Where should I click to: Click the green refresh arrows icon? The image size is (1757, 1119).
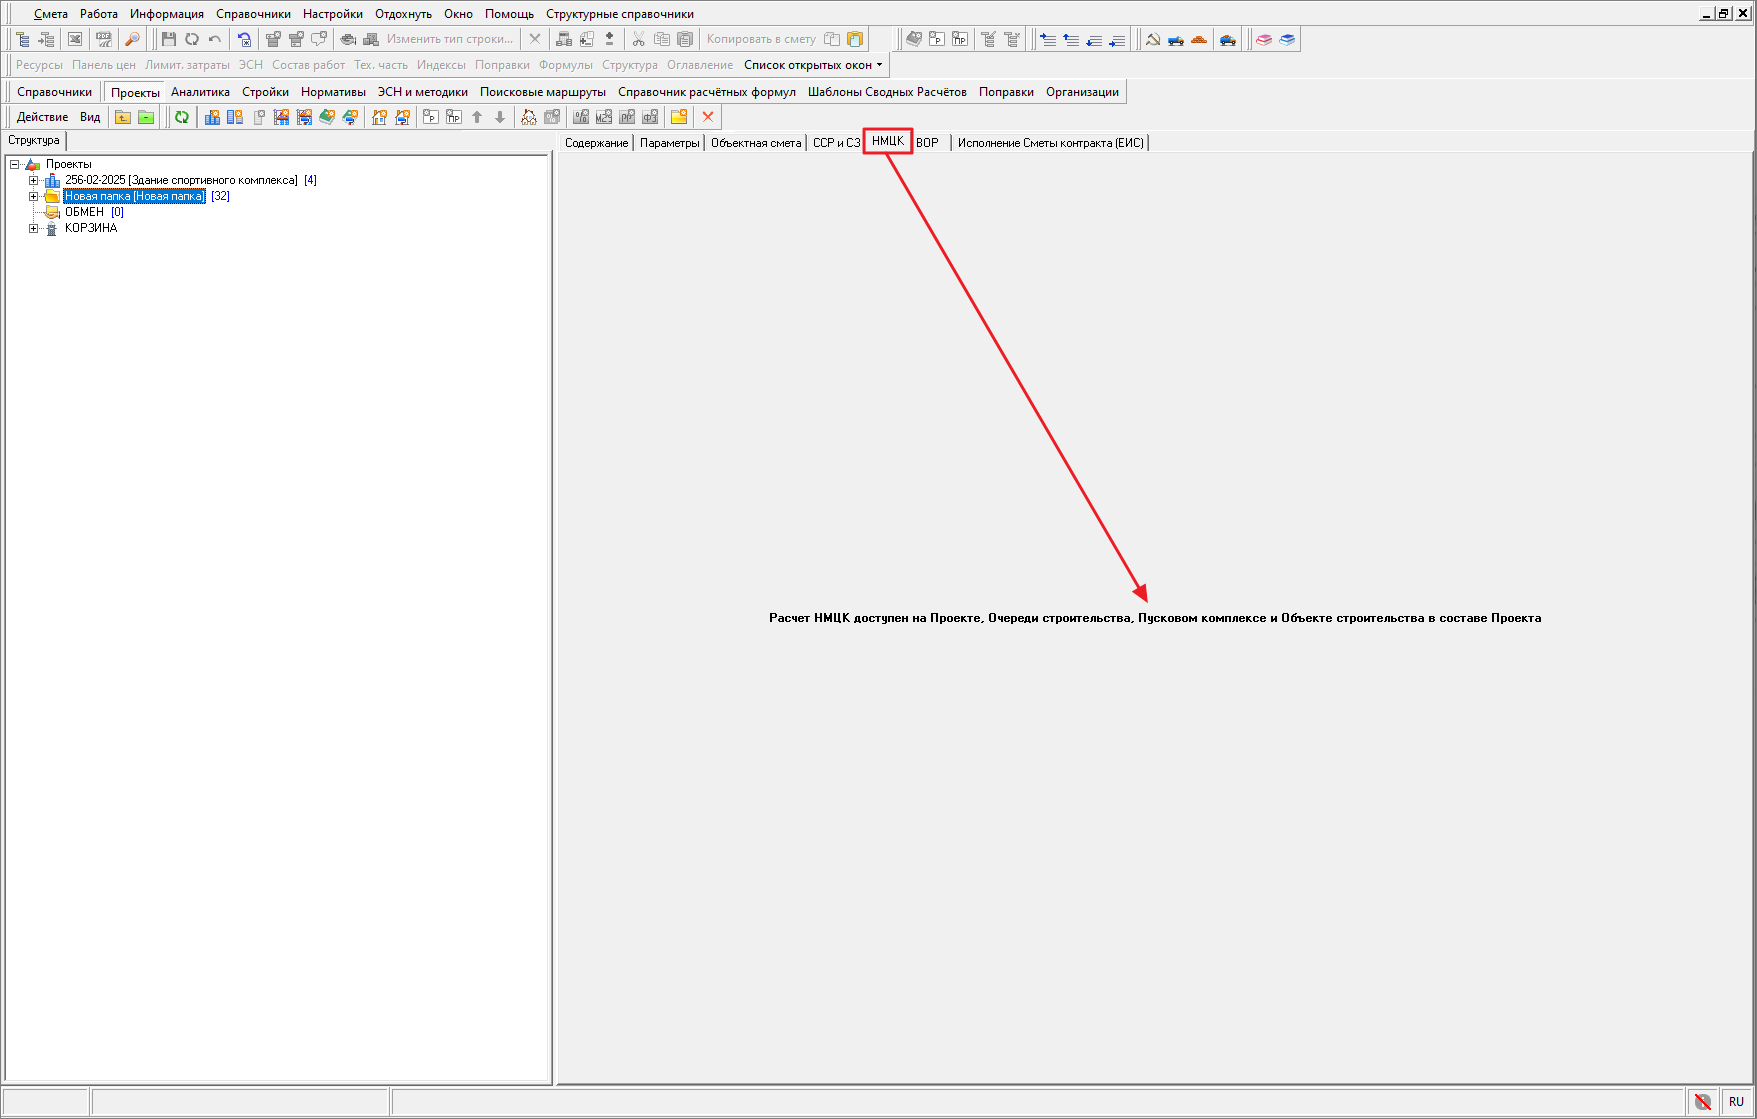182,117
